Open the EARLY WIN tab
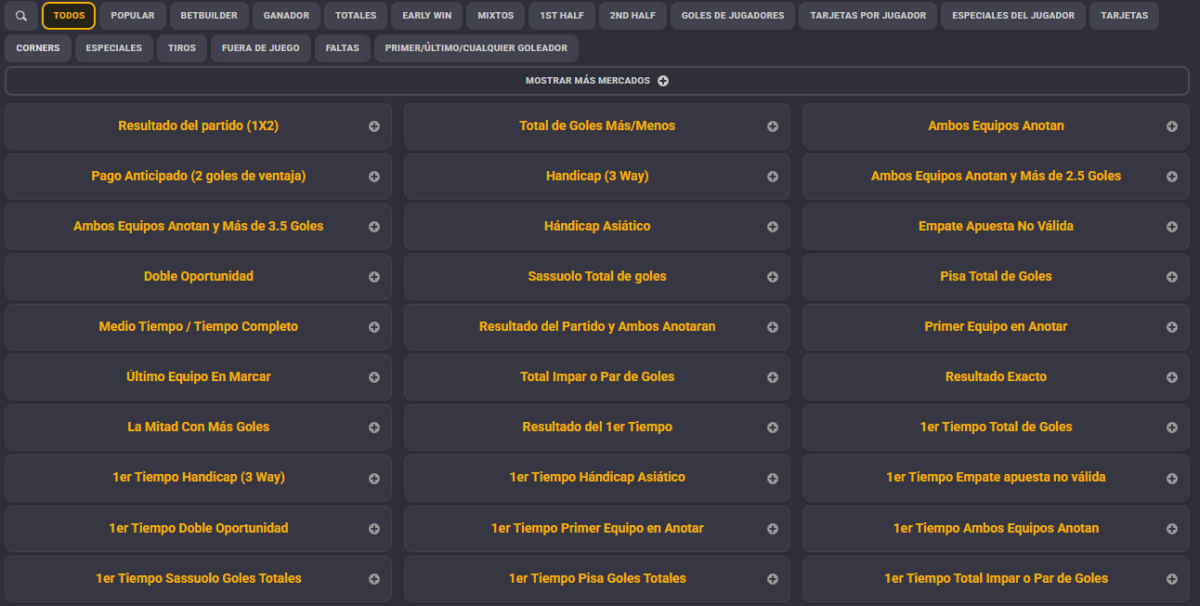This screenshot has width=1200, height=606. point(427,16)
